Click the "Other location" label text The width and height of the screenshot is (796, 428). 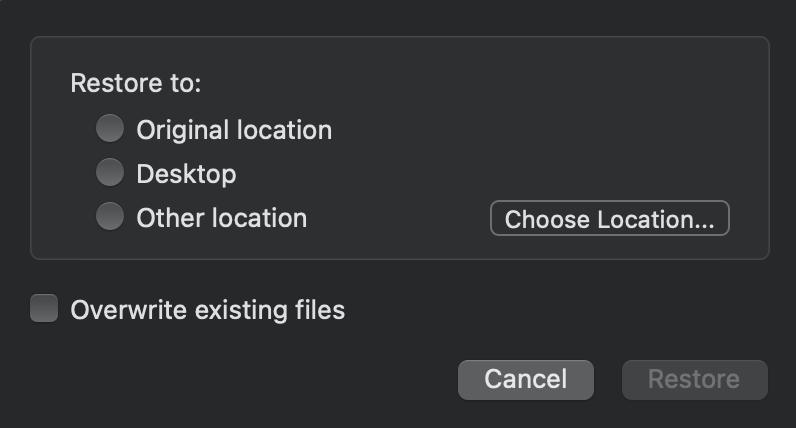tap(221, 218)
